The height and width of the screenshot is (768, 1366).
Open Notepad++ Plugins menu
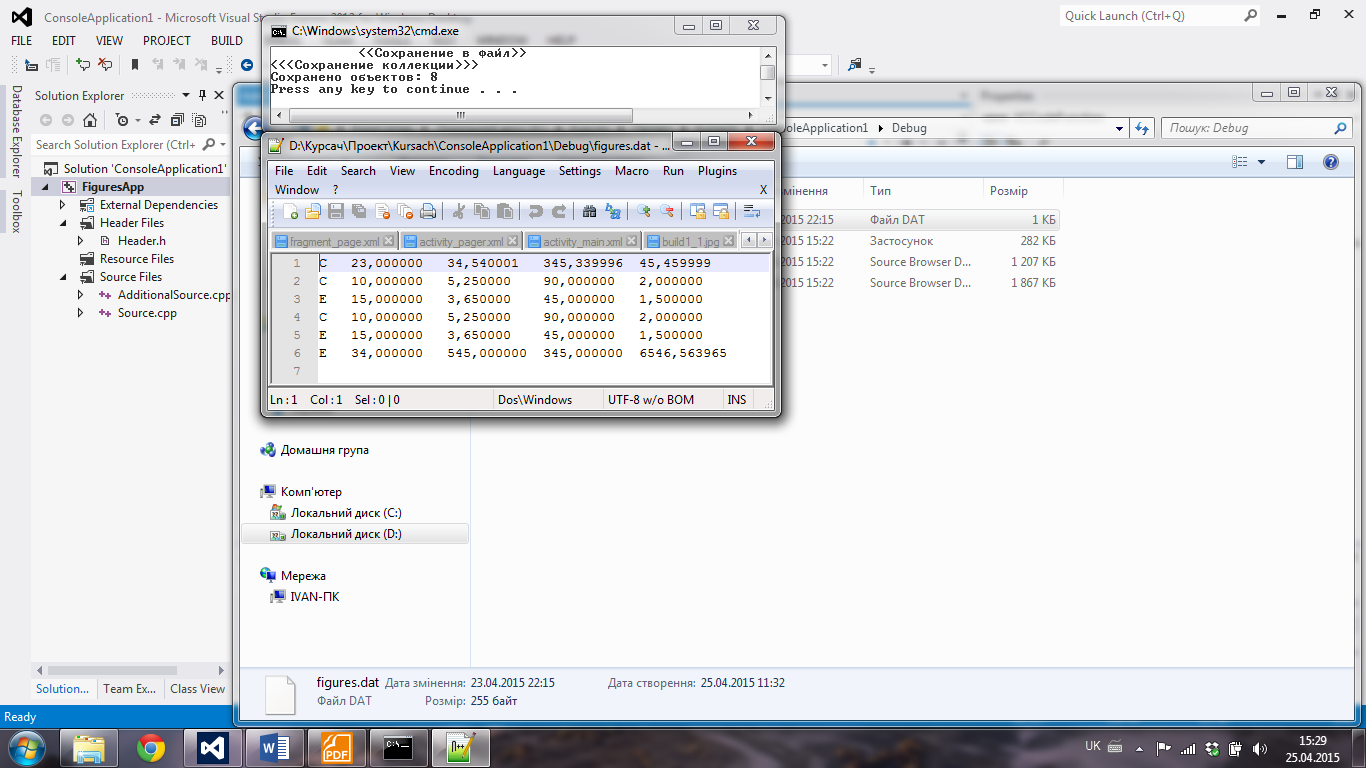[717, 171]
